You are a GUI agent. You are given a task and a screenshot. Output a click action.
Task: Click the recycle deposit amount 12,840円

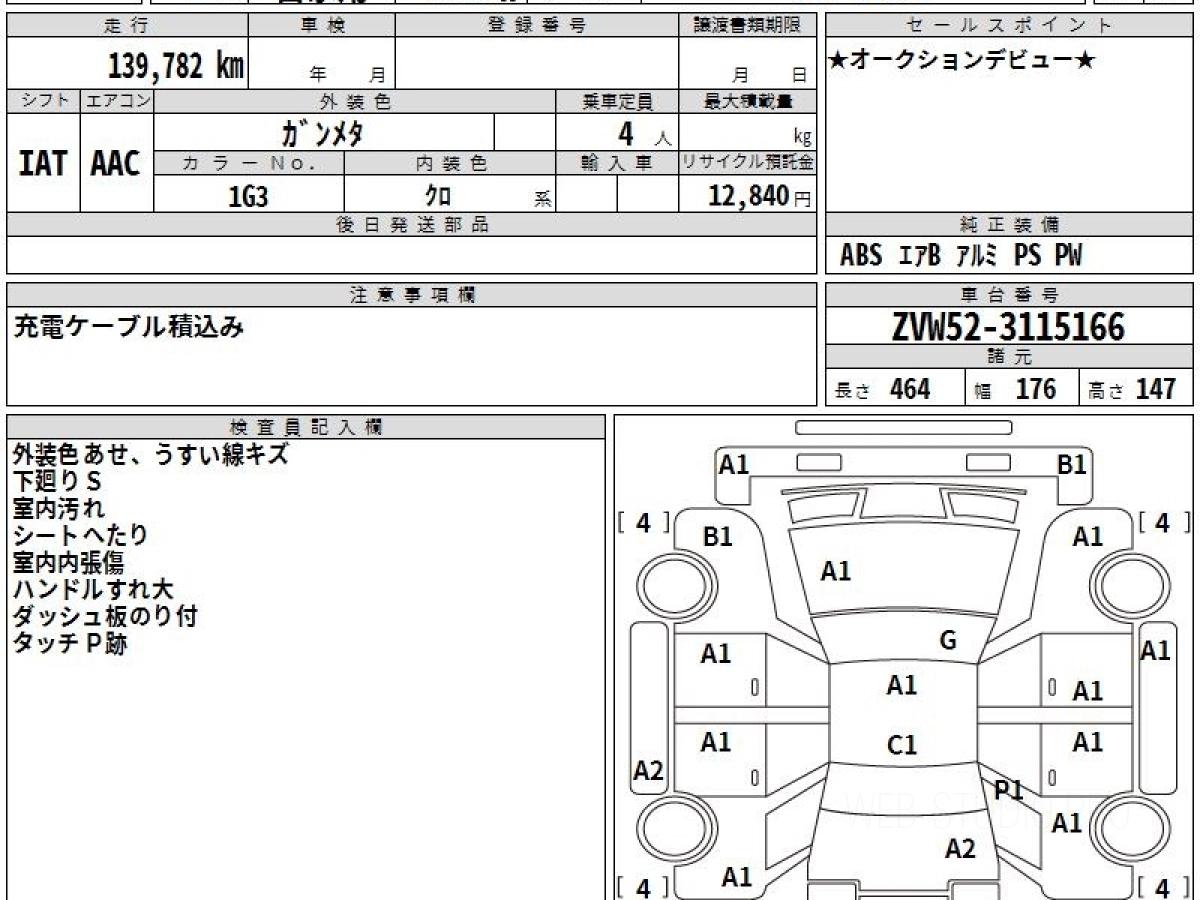[x=759, y=196]
